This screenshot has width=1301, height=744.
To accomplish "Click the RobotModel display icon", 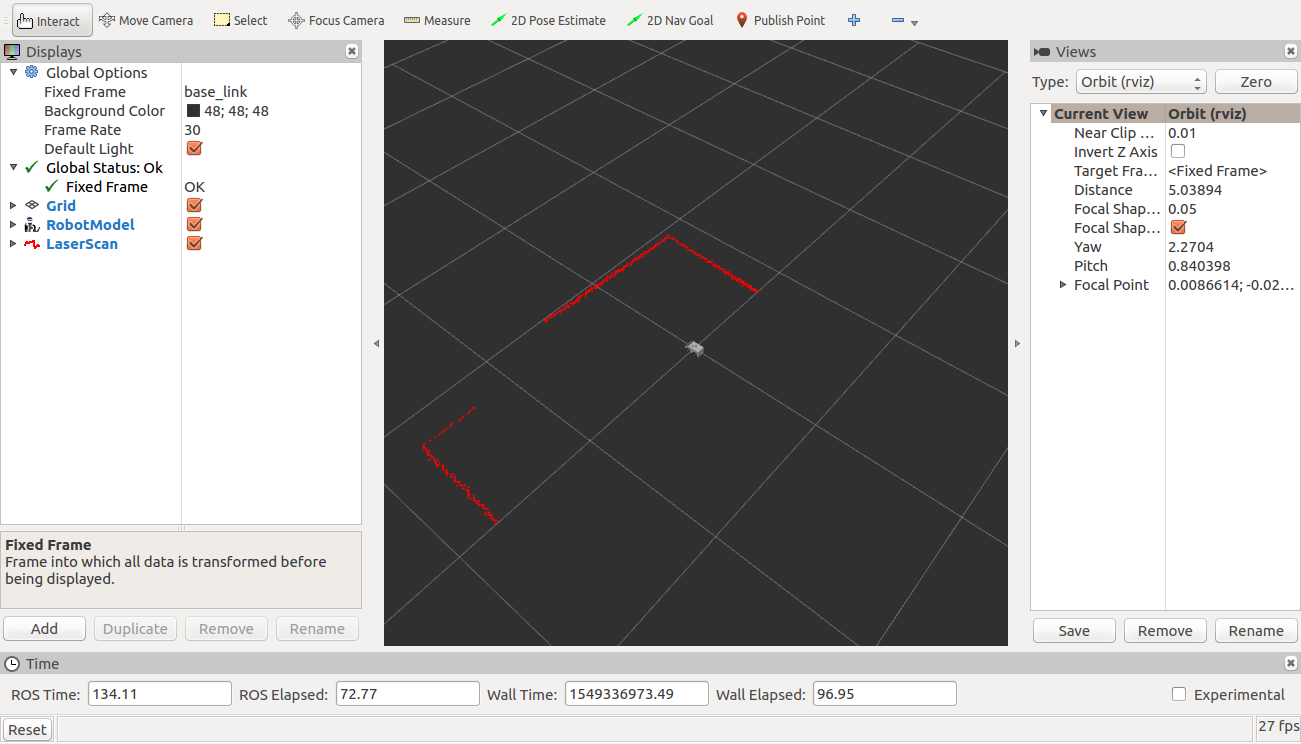I will (x=31, y=225).
